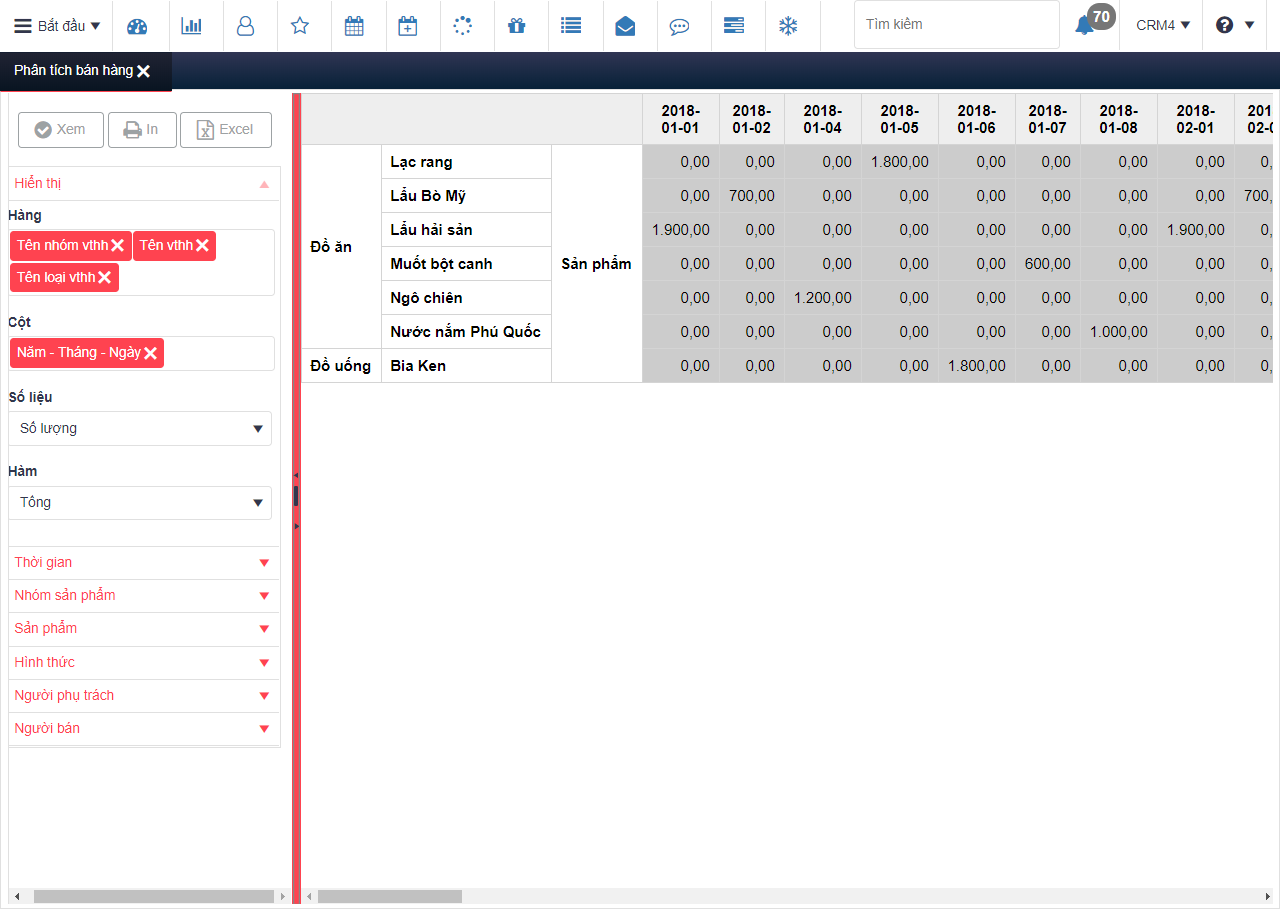Open the CRM4 account dropdown
Image resolution: width=1280 pixels, height=911 pixels.
point(1163,26)
